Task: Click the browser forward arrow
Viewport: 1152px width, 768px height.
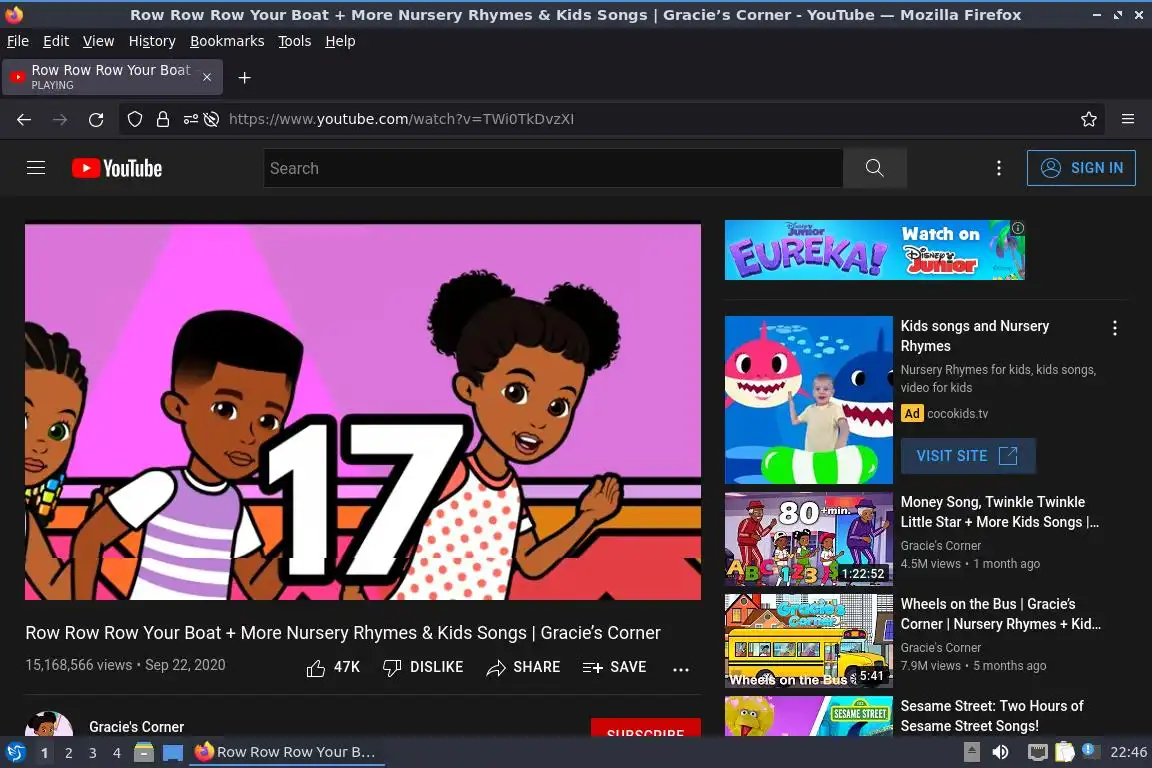Action: coord(60,119)
